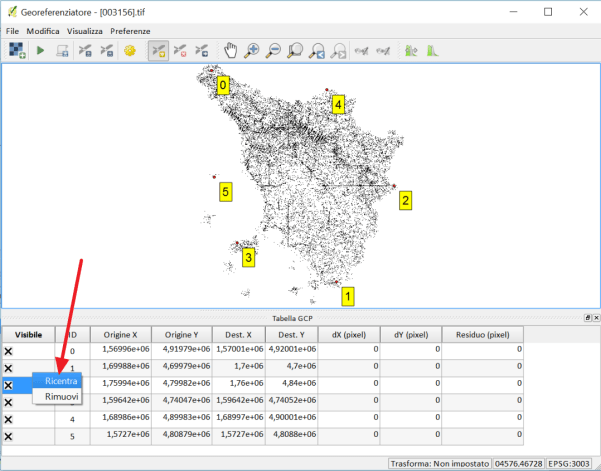Click the Zoom Out magnifier icon
601x471 pixels.
(273, 49)
